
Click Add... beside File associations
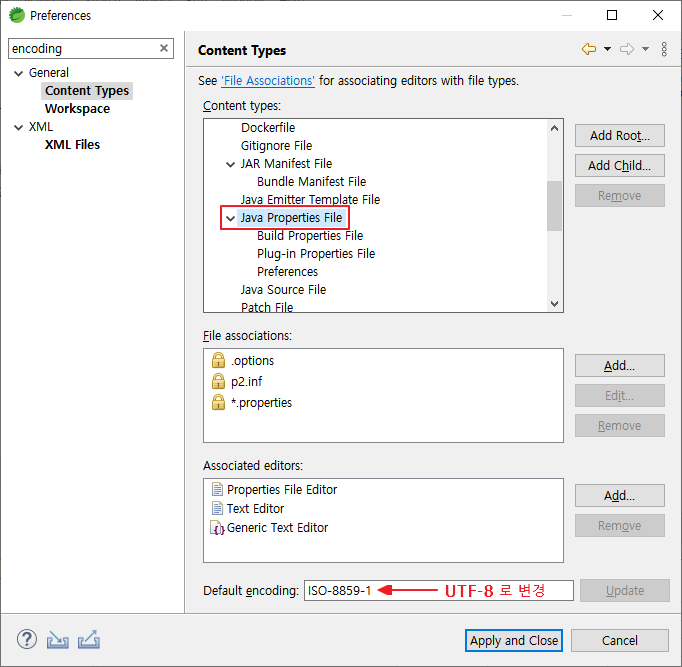619,366
